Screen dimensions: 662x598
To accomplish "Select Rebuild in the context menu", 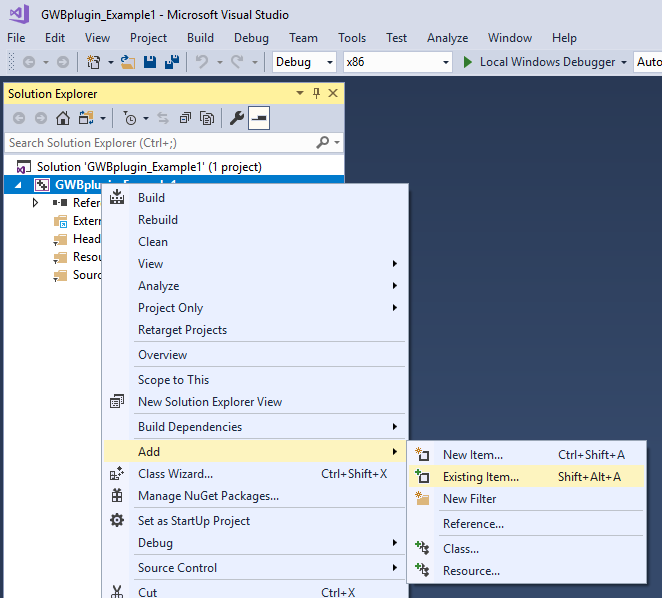I will [255, 220].
